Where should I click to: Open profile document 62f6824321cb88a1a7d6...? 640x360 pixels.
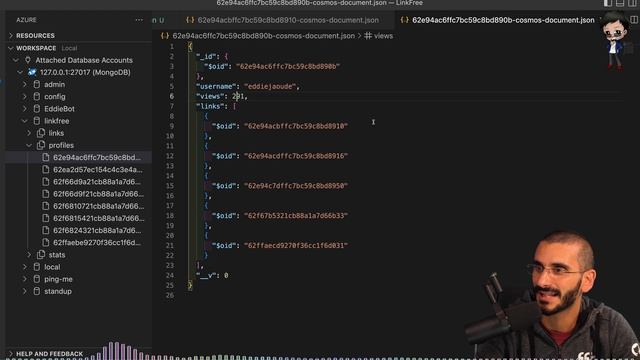97,230
